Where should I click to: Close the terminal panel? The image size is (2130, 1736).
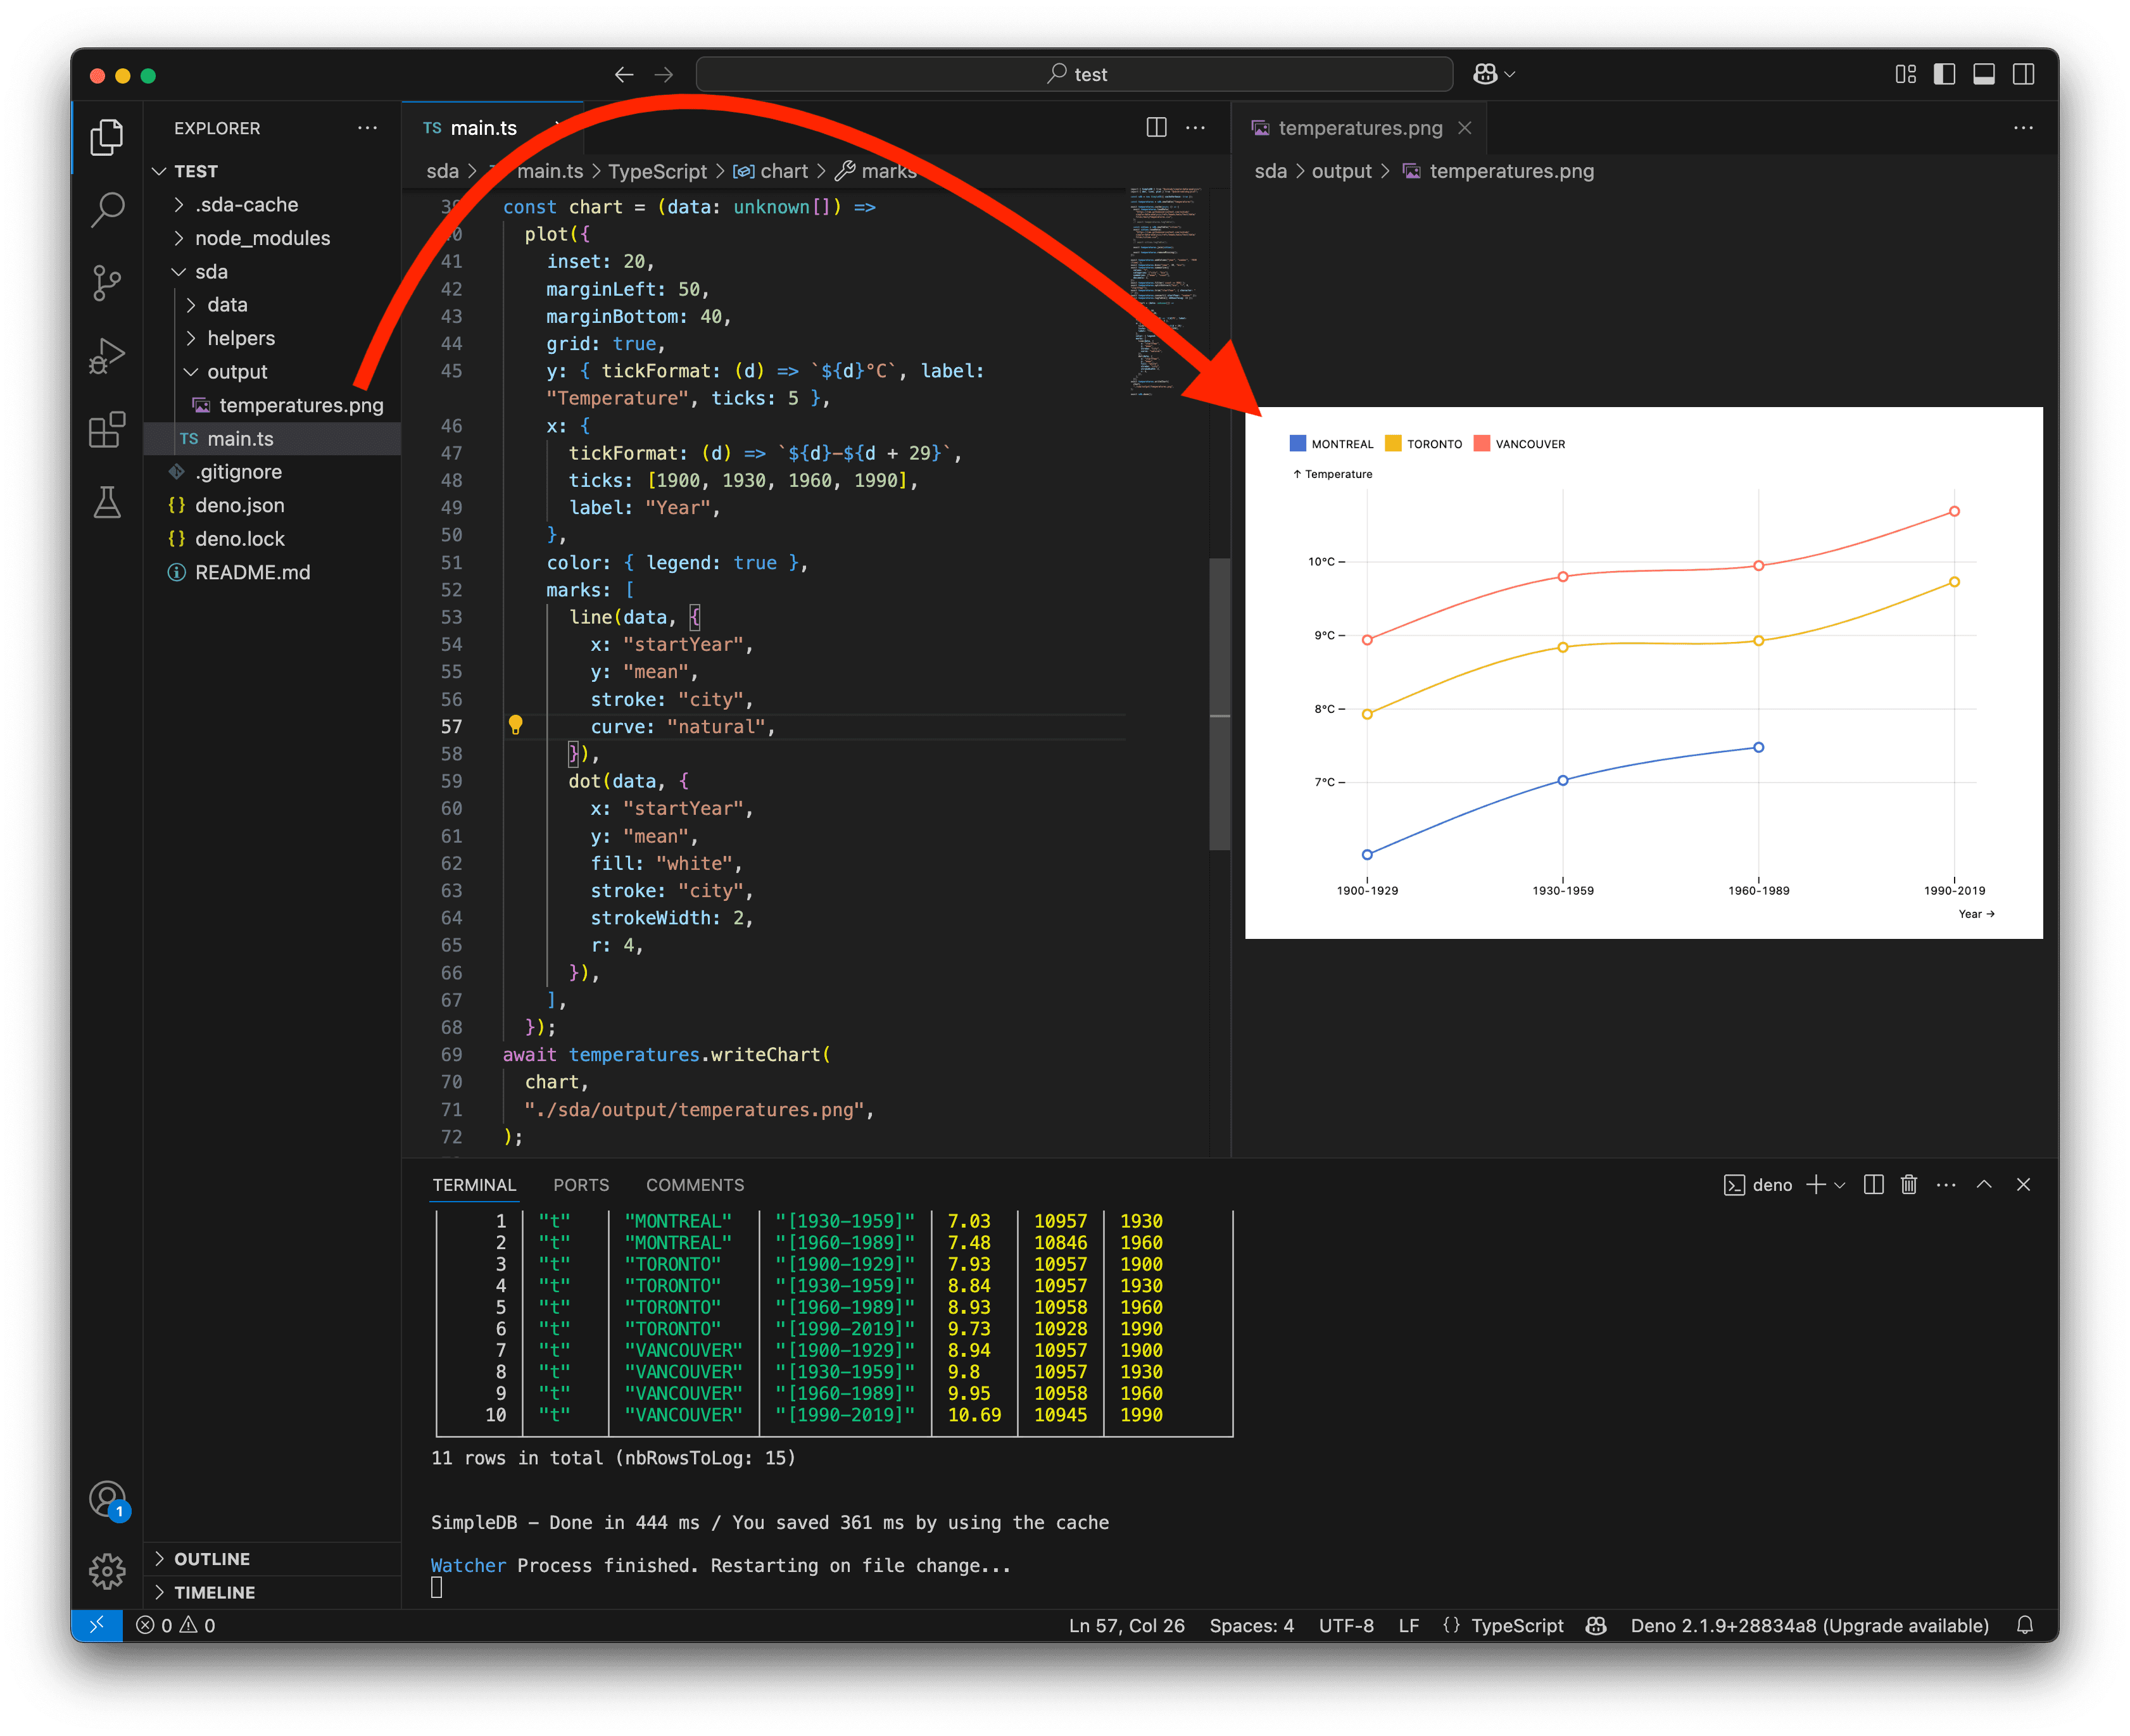[x=2023, y=1184]
